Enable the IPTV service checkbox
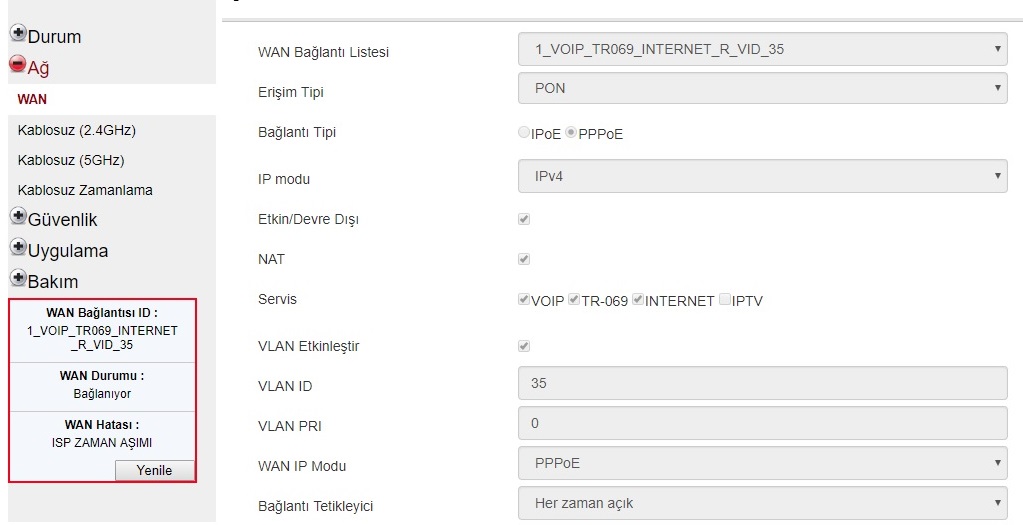 pos(725,299)
